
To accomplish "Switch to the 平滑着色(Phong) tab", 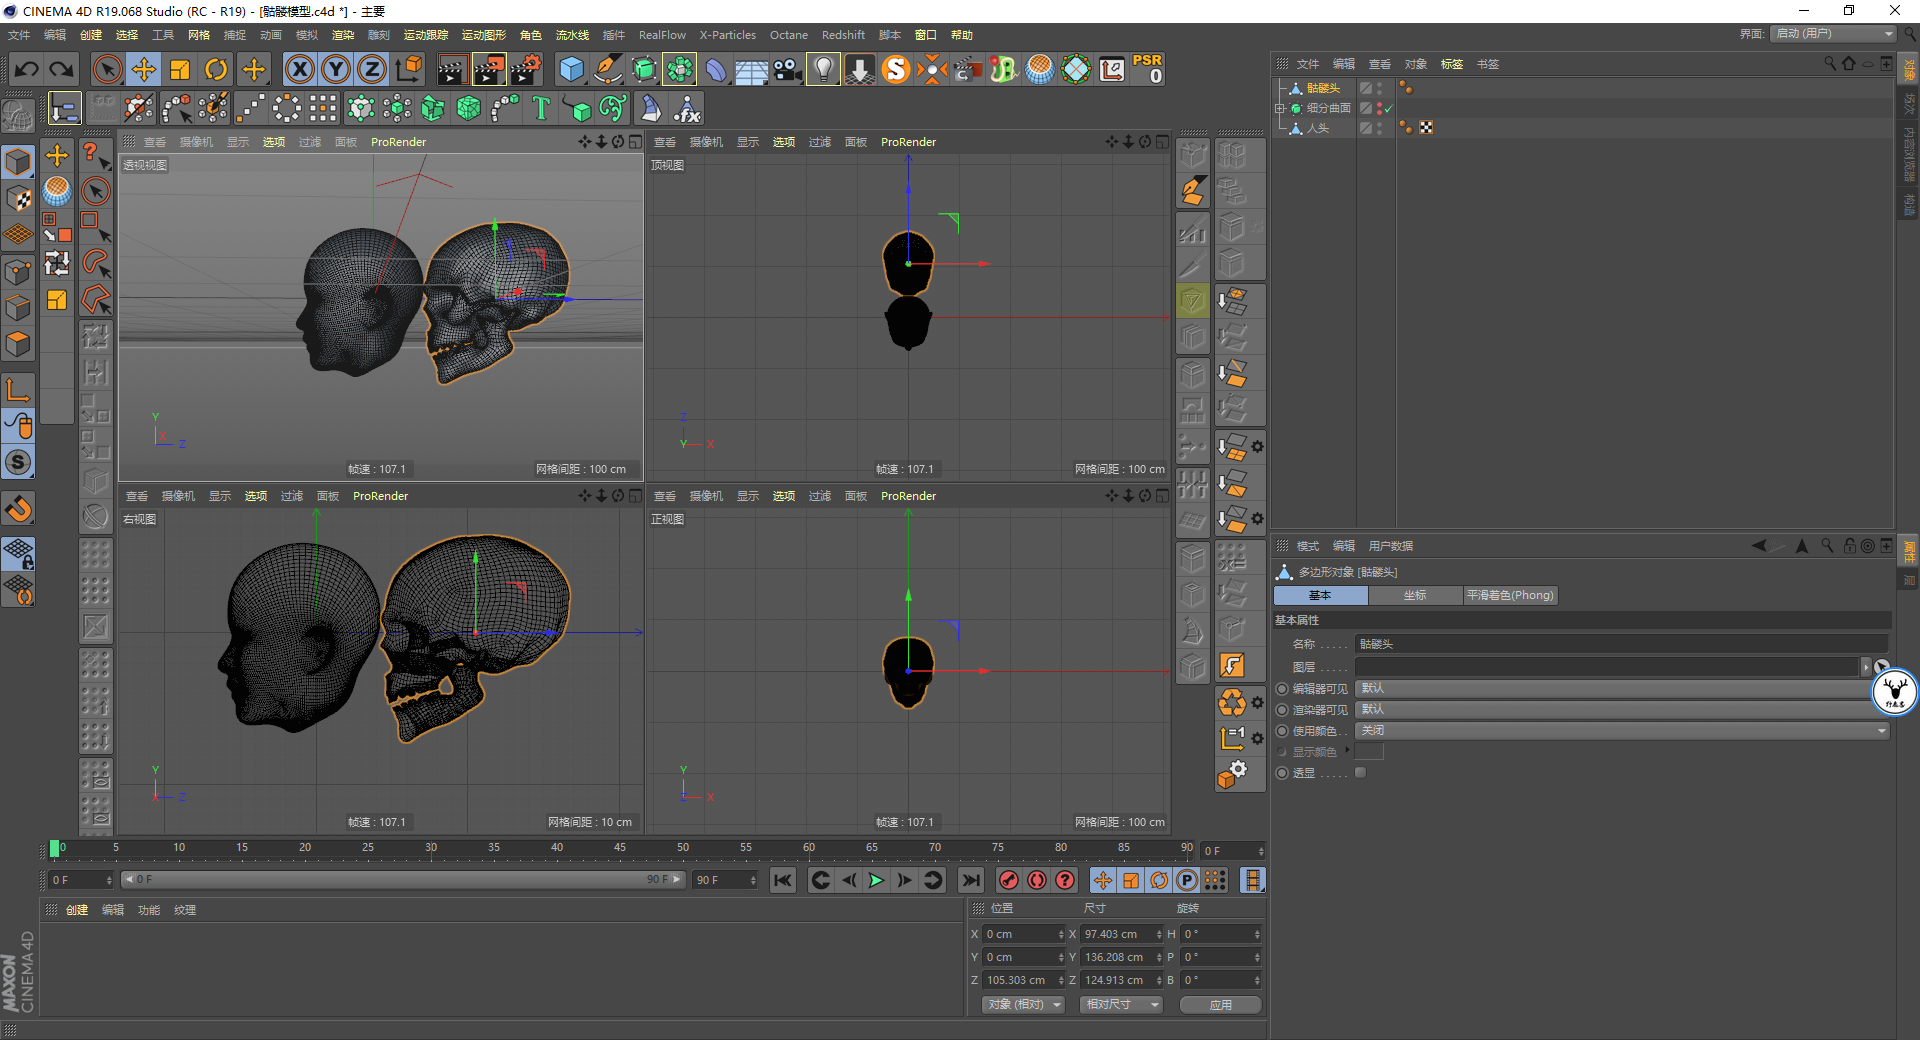I will click(1510, 596).
